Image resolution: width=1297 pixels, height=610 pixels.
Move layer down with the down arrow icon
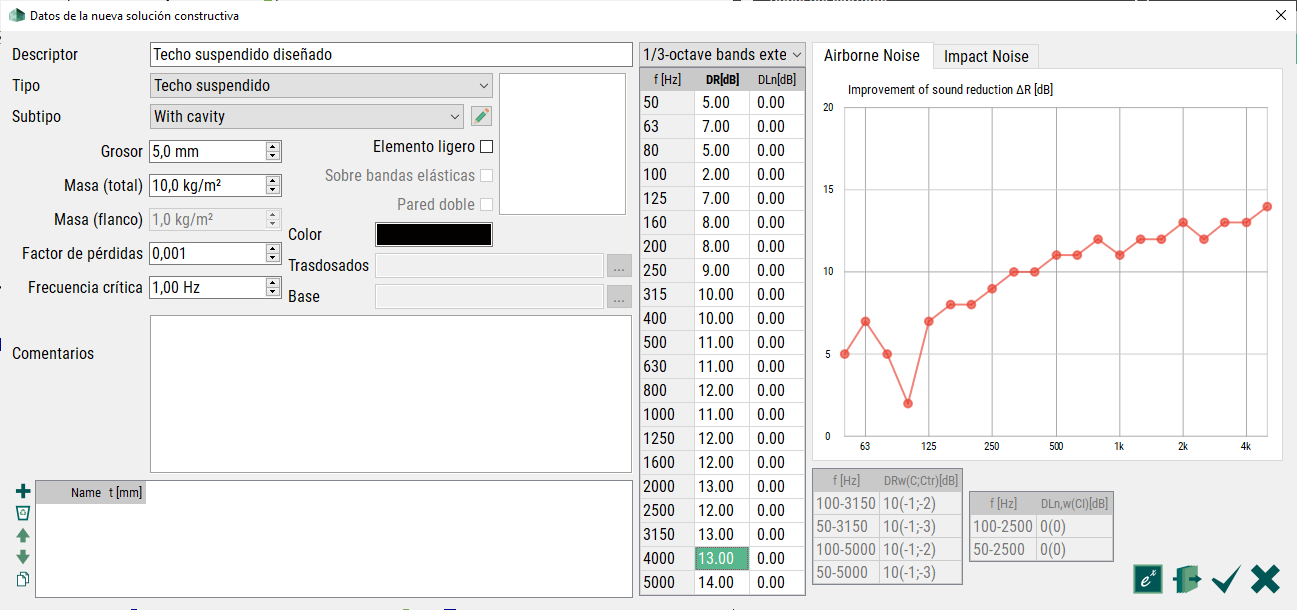tap(23, 557)
